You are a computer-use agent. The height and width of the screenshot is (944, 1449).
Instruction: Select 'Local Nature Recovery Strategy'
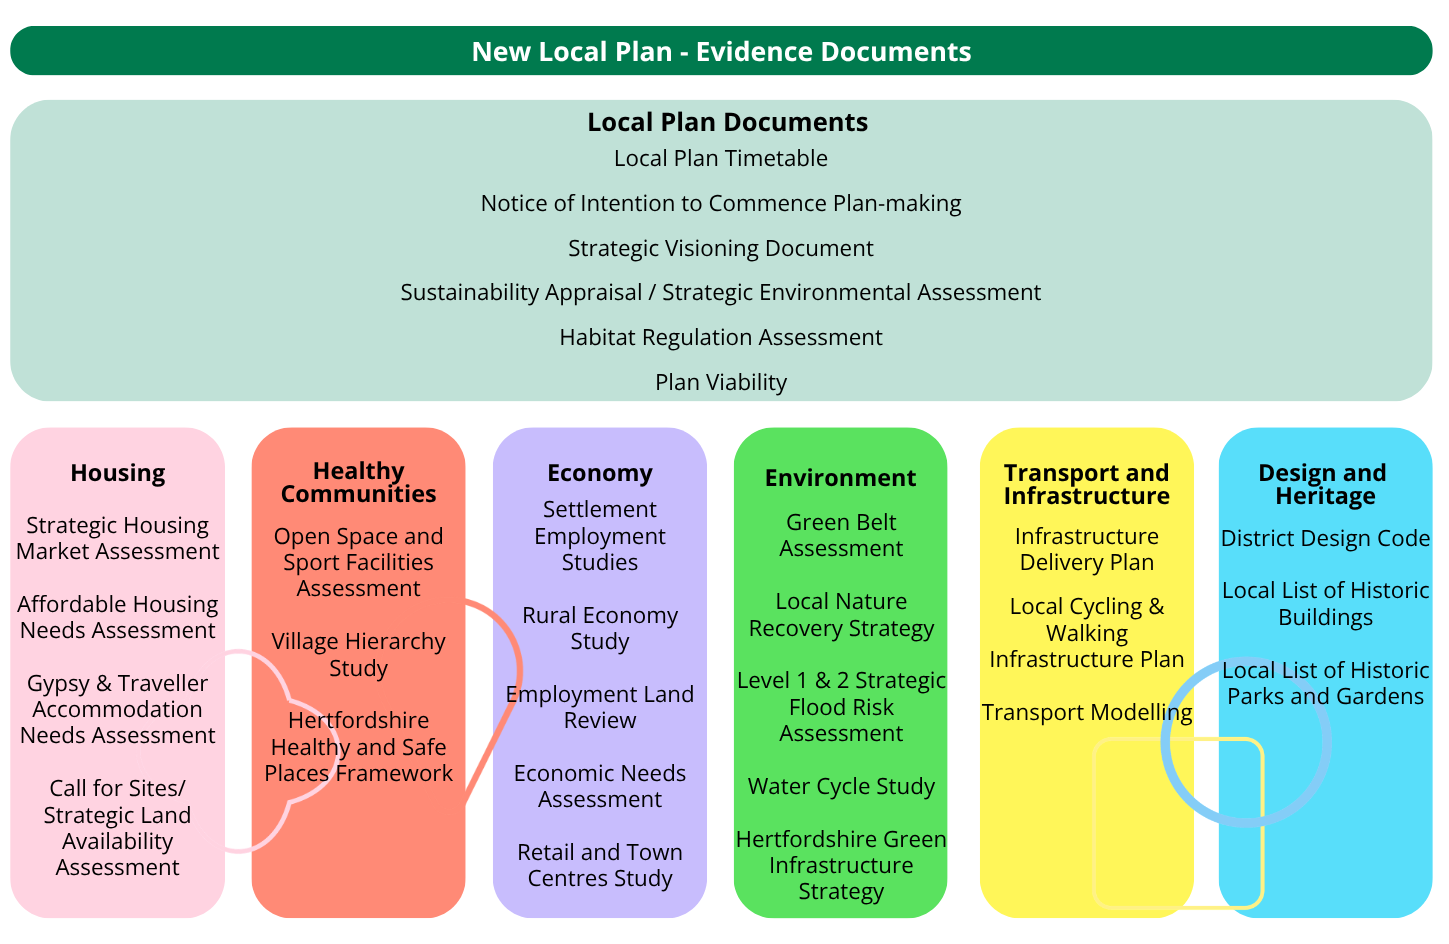841,615
